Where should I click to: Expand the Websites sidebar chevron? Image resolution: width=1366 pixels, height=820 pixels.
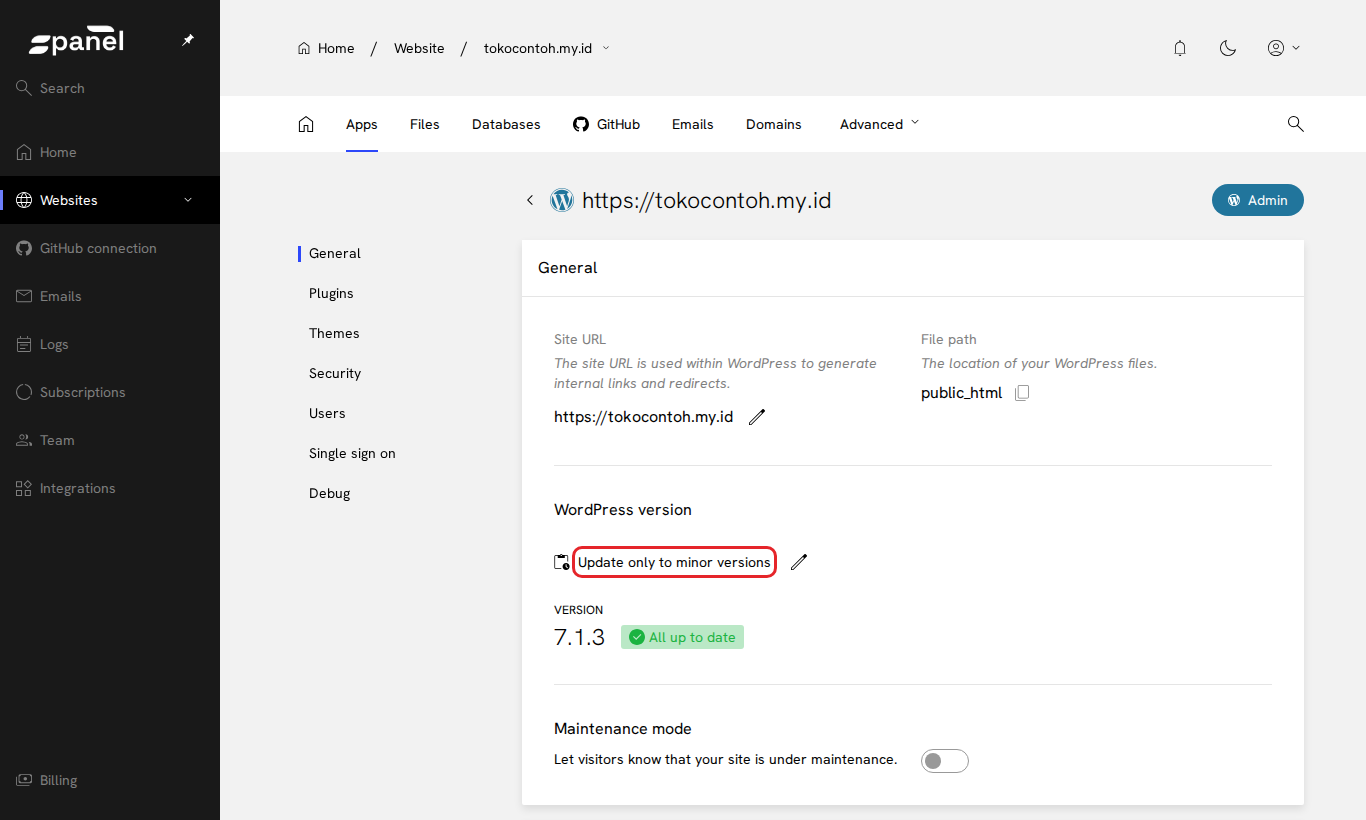pos(188,200)
